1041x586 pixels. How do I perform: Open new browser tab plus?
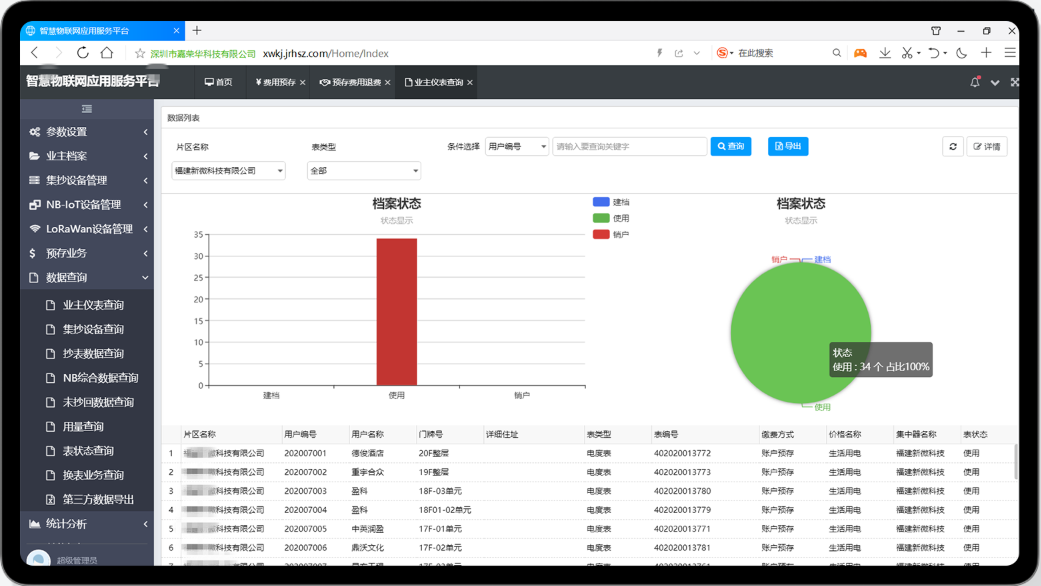click(197, 30)
